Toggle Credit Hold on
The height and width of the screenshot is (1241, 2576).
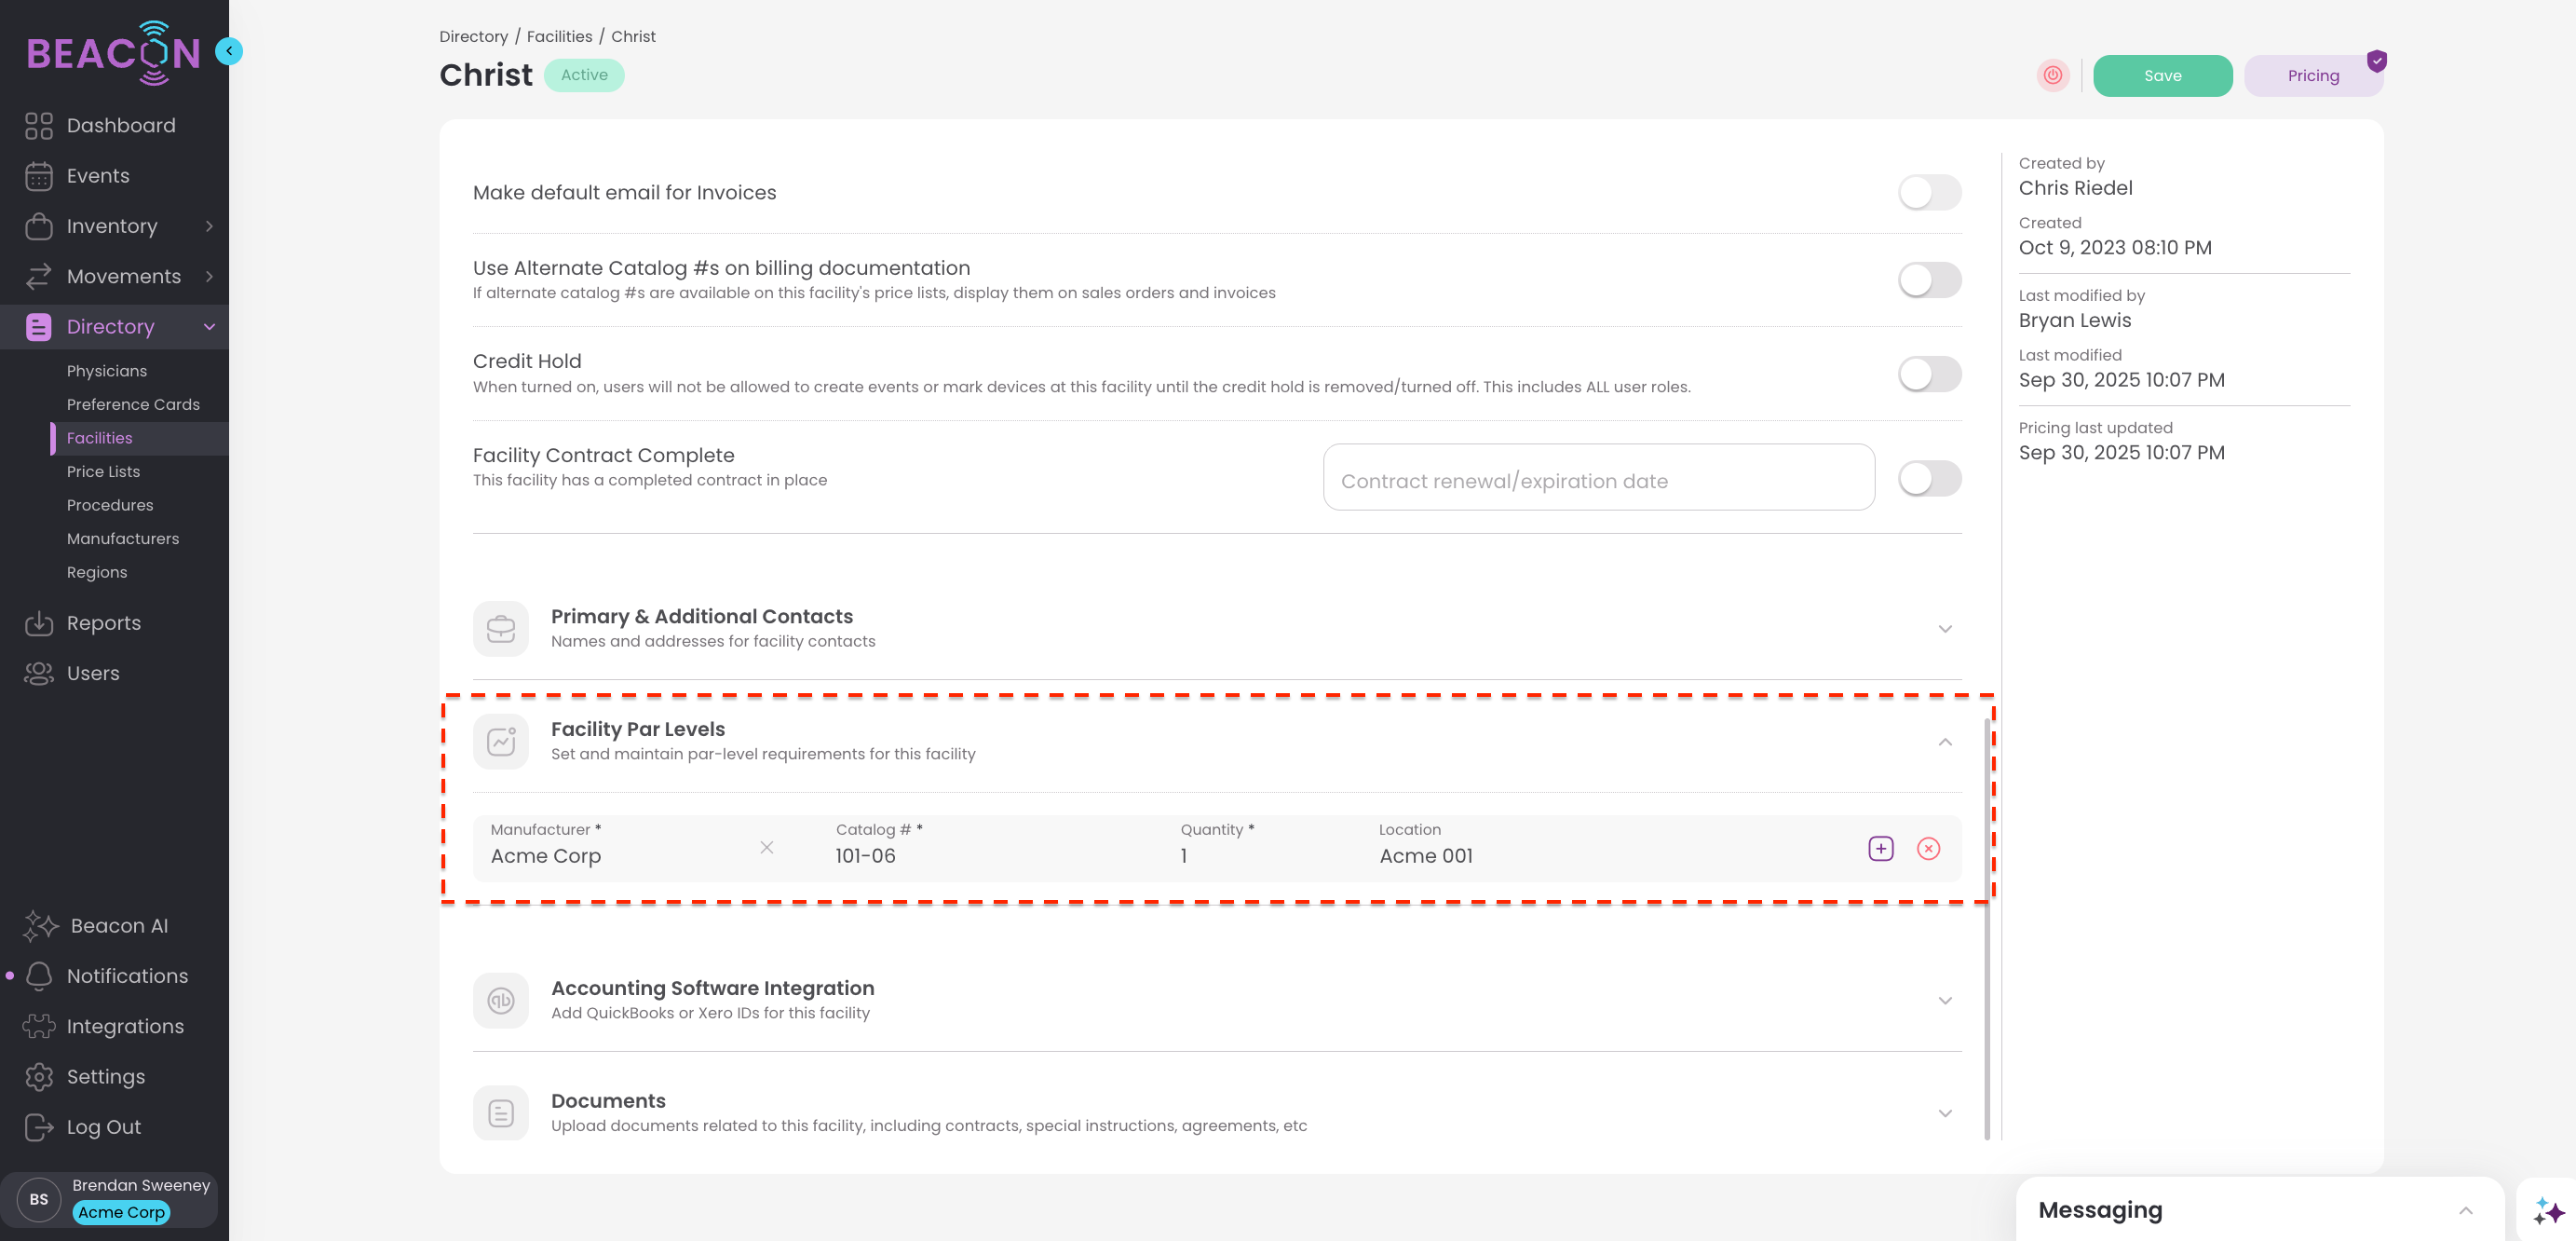(x=1928, y=374)
